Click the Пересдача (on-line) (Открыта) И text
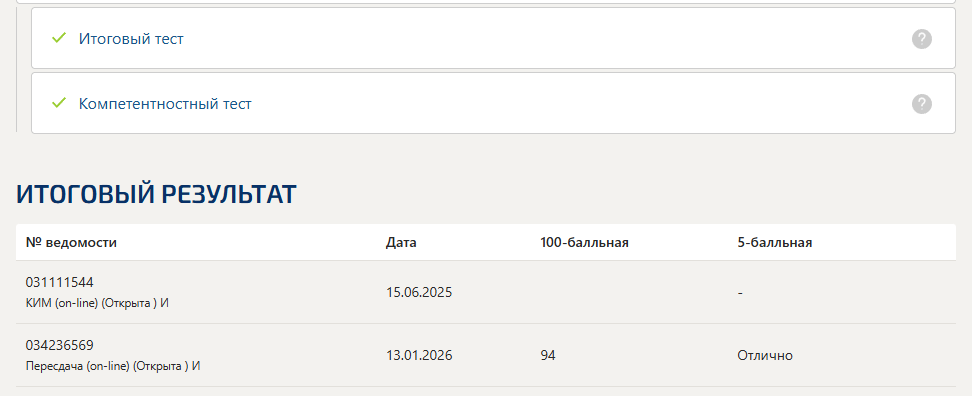Viewport: 972px width, 396px height. 113,366
